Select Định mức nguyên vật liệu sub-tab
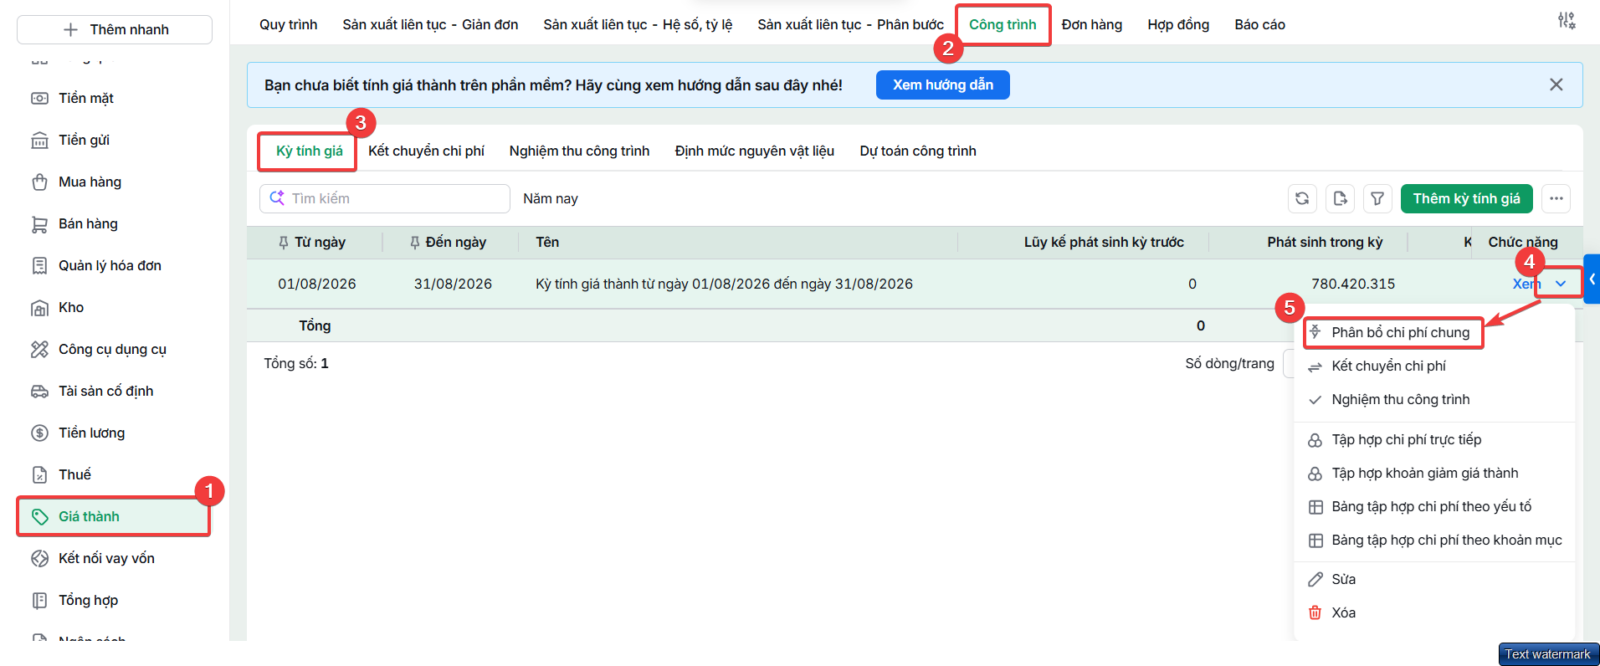The width and height of the screenshot is (1600, 666). 754,151
